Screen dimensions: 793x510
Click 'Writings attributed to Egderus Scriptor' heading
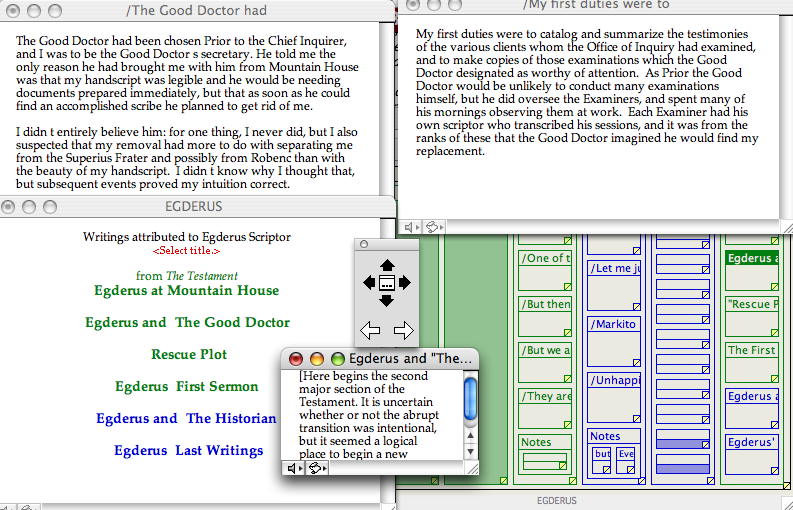click(187, 237)
